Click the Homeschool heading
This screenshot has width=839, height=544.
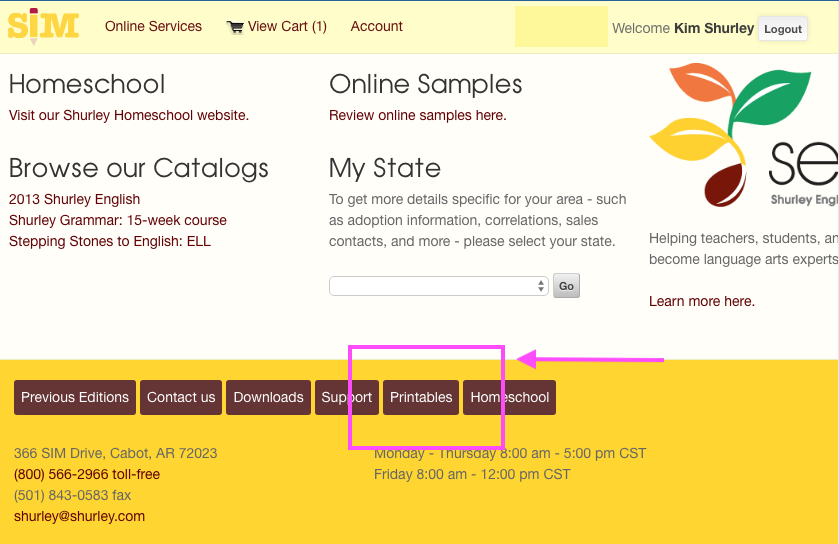87,84
